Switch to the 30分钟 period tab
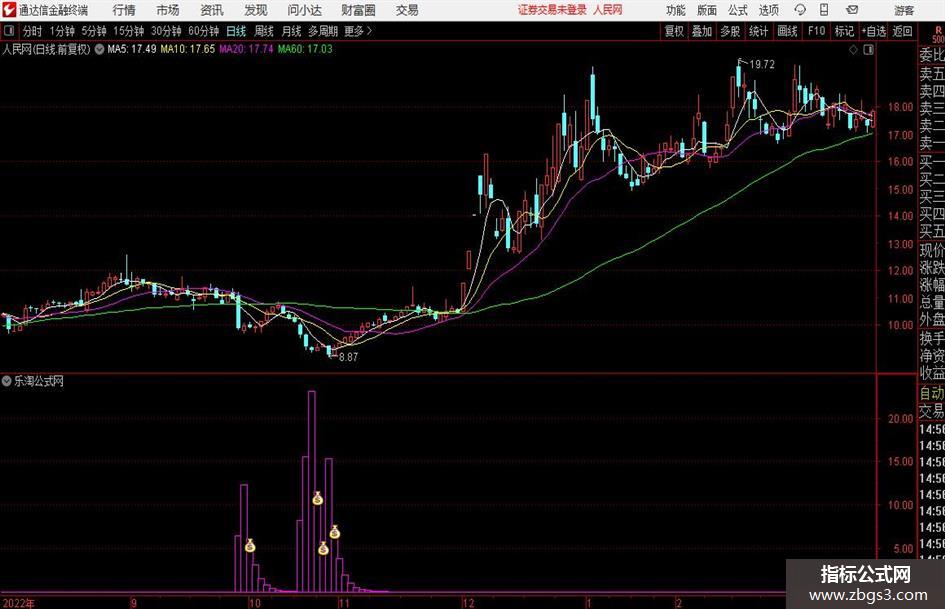 (x=166, y=31)
